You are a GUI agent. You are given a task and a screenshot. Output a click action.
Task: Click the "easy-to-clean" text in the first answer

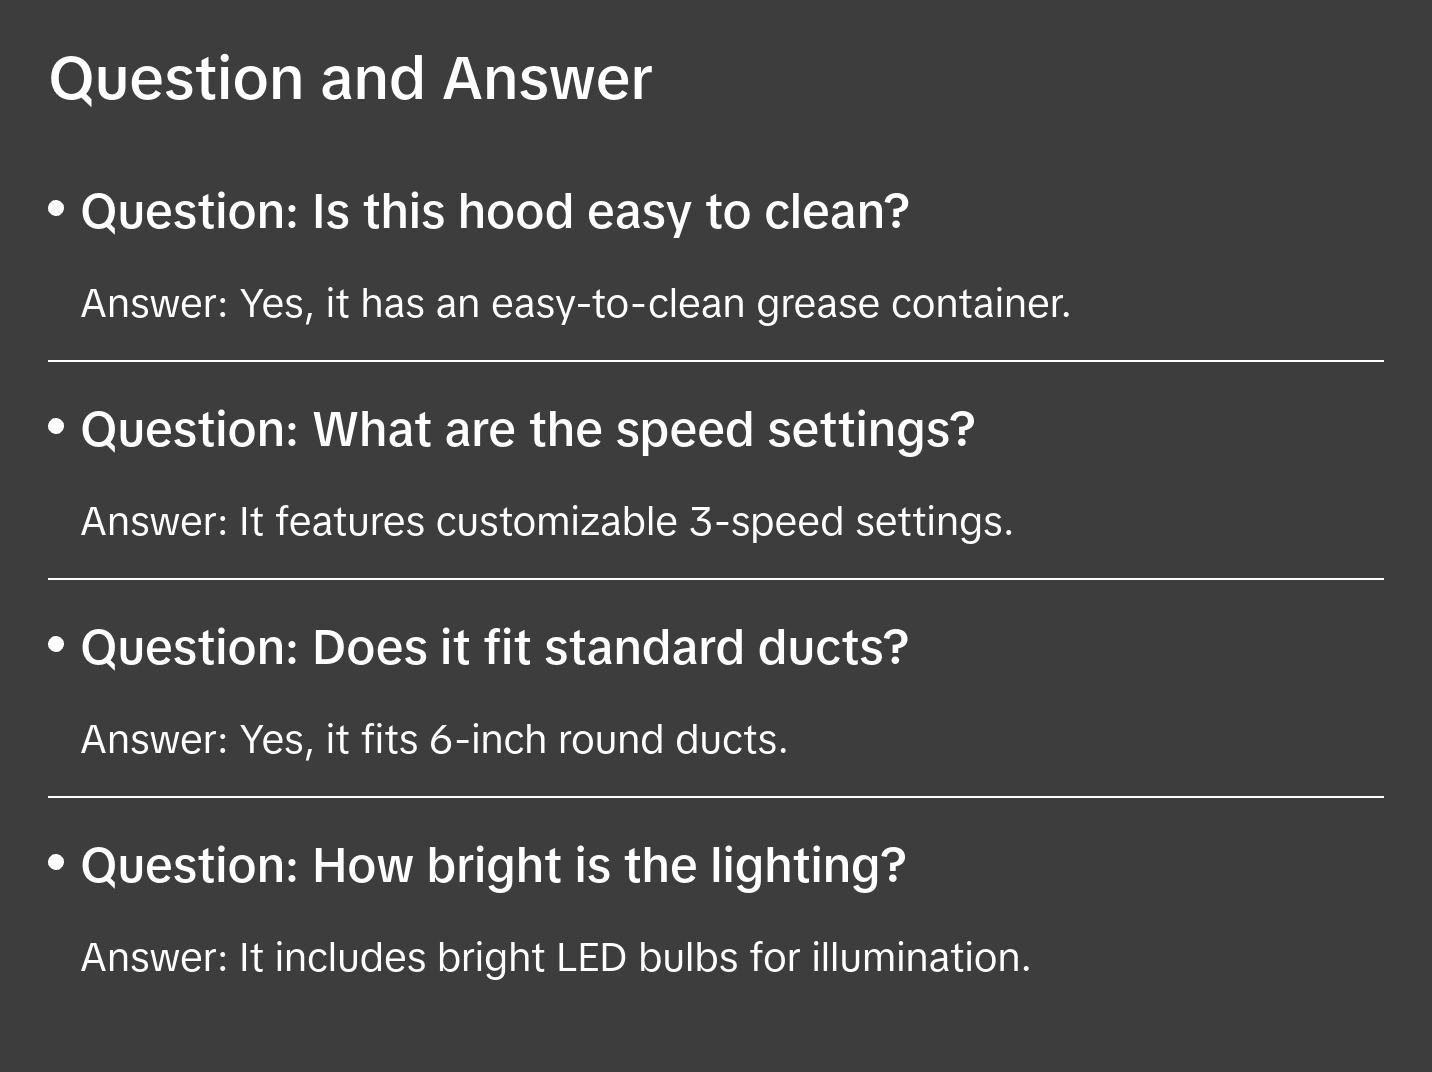(618, 304)
